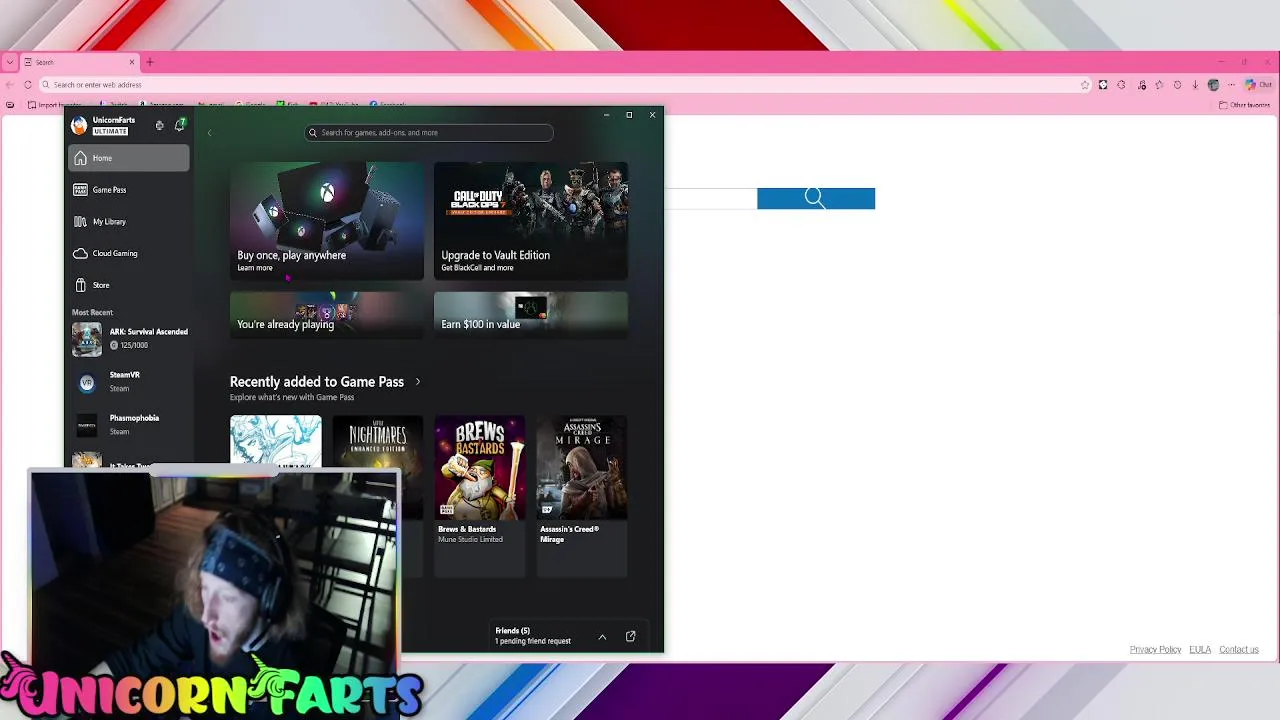The width and height of the screenshot is (1280, 720).
Task: Open browser Settings and more menu
Action: [x=1232, y=85]
